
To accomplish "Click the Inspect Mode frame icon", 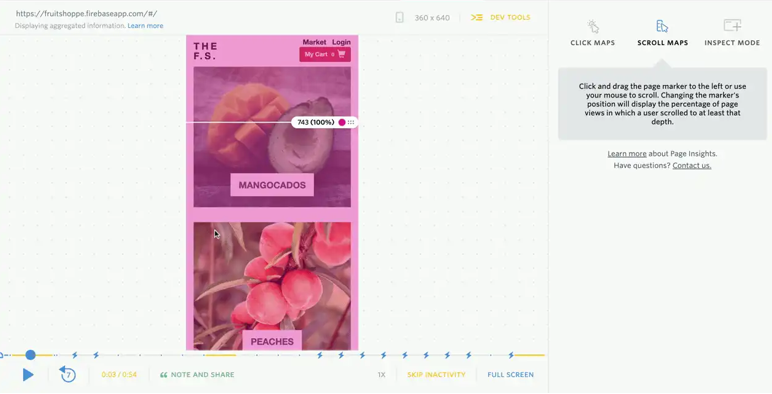I will 732,25.
